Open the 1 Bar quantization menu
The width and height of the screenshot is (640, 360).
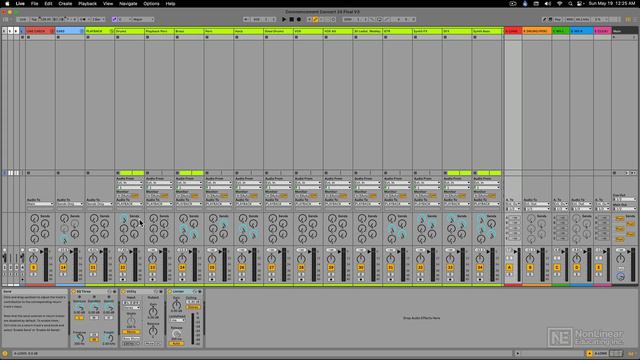click(98, 19)
